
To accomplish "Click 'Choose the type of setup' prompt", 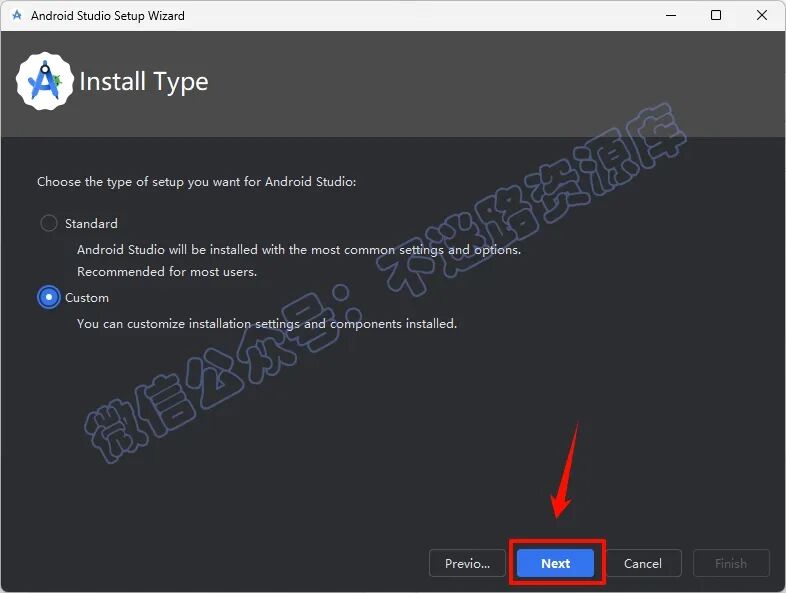I will click(x=196, y=181).
